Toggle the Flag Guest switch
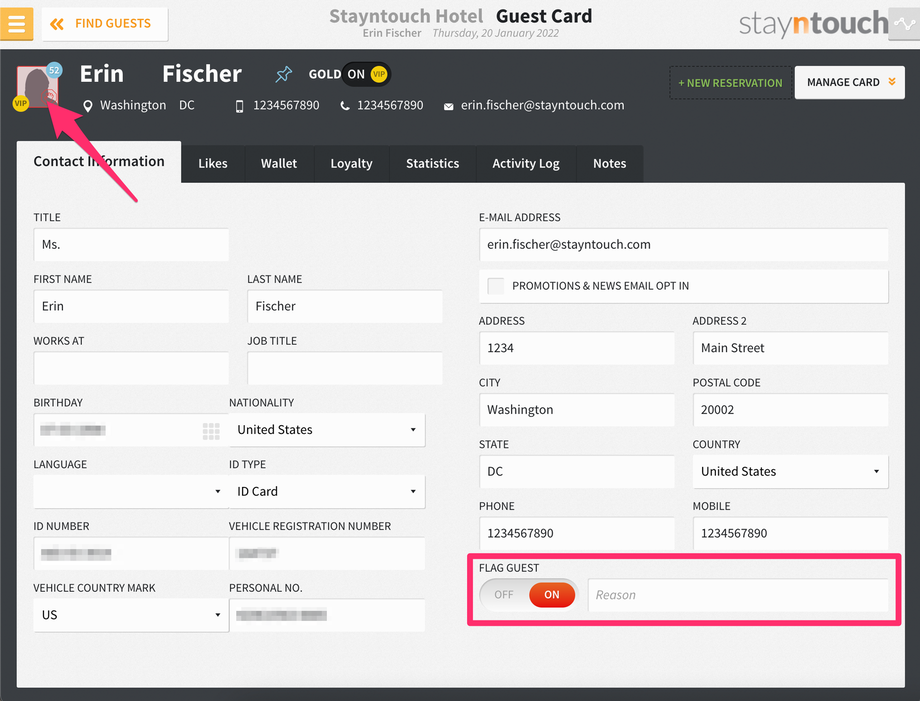 [x=529, y=595]
